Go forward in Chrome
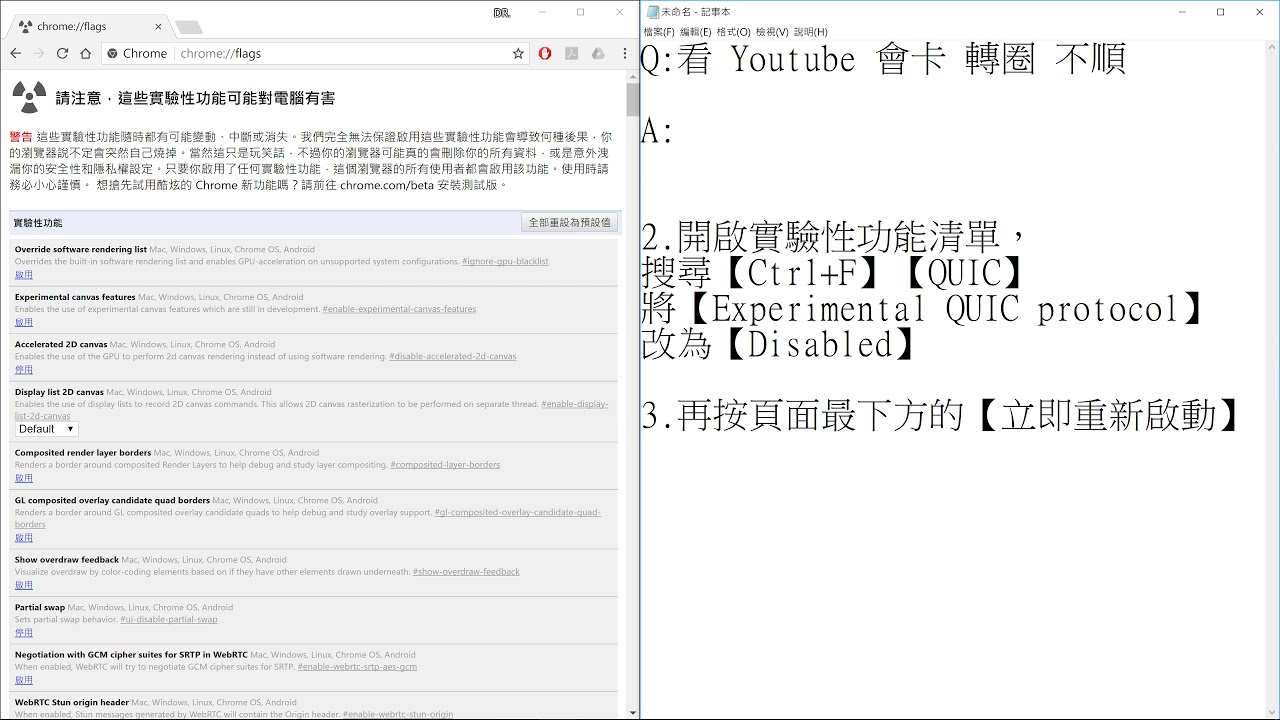 coord(39,53)
